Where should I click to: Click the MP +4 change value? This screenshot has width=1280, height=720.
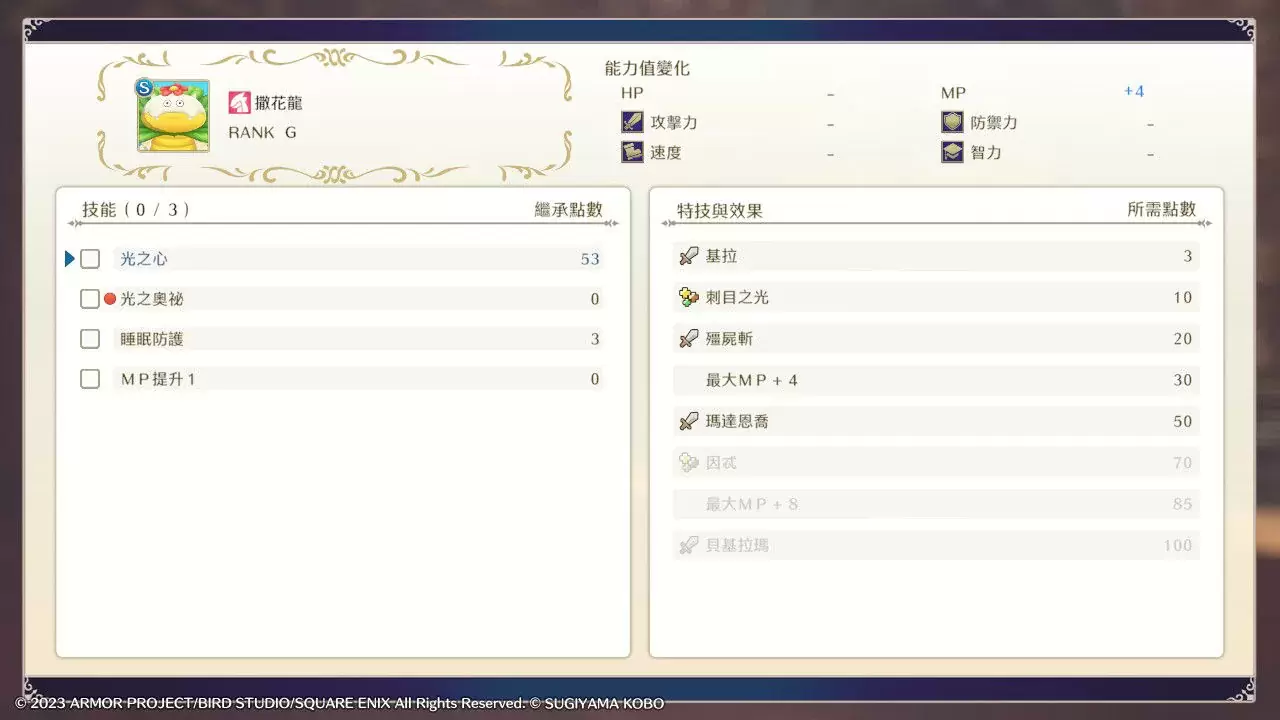(1133, 91)
